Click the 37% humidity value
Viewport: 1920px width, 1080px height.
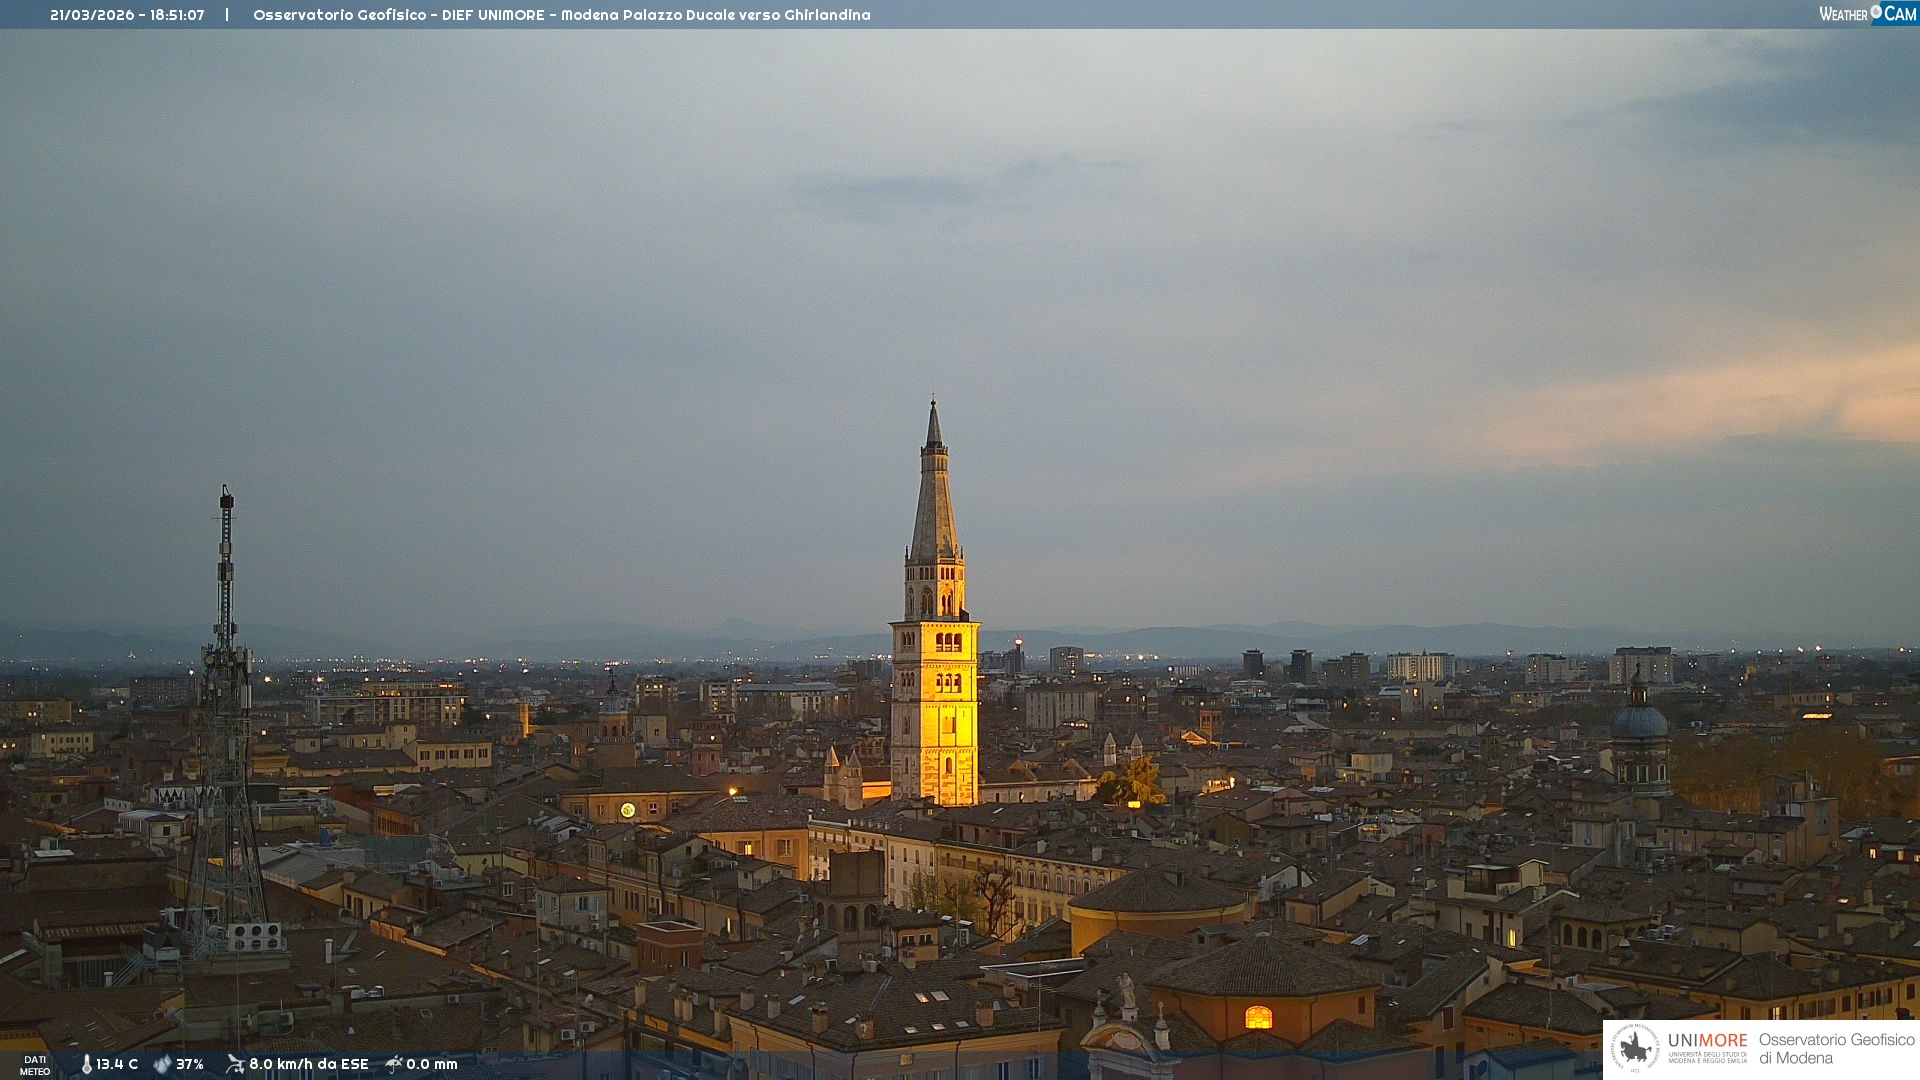click(190, 1064)
